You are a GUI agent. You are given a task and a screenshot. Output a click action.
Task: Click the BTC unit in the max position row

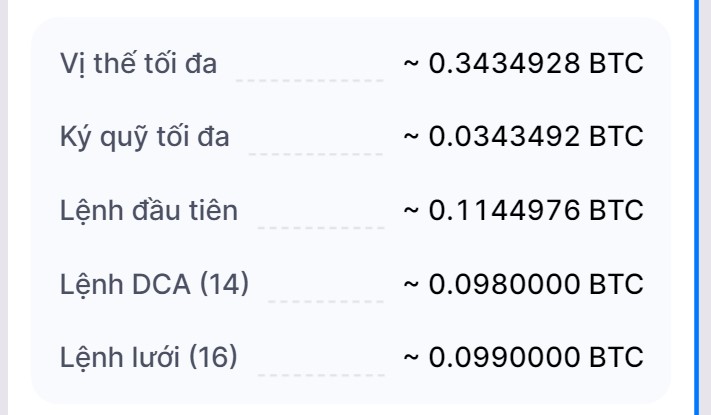point(616,64)
